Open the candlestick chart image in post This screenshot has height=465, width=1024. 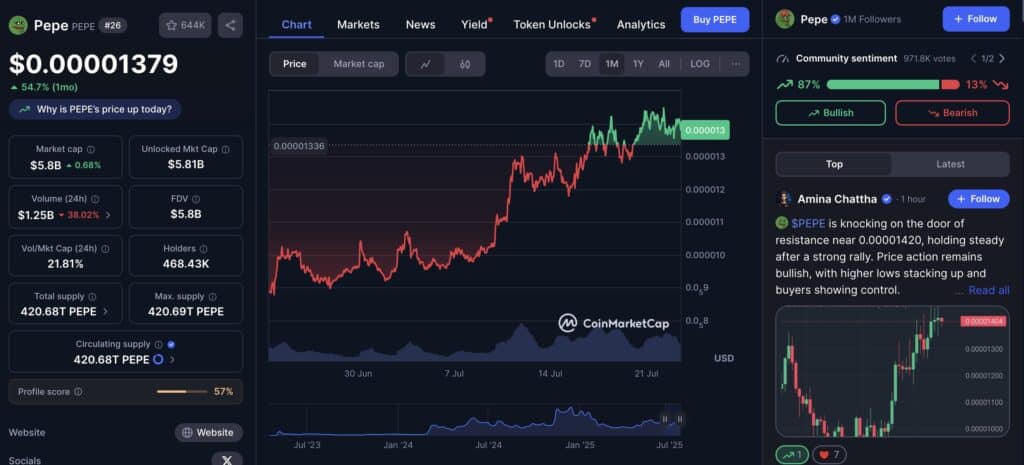click(x=892, y=371)
